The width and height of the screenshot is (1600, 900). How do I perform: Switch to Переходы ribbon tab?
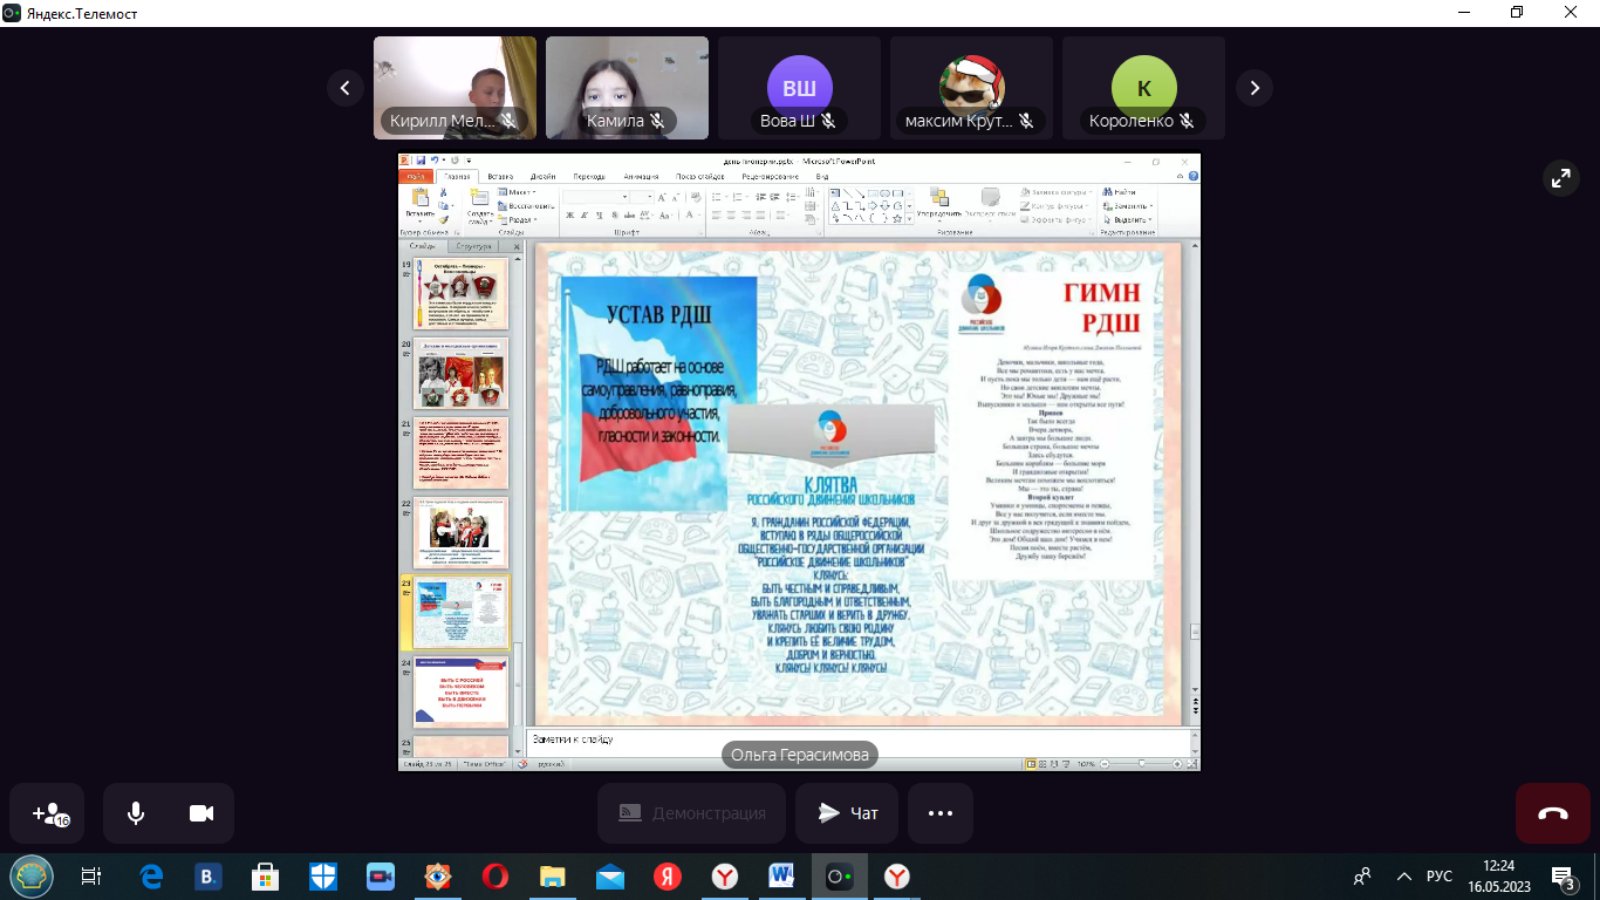pyautogui.click(x=589, y=176)
